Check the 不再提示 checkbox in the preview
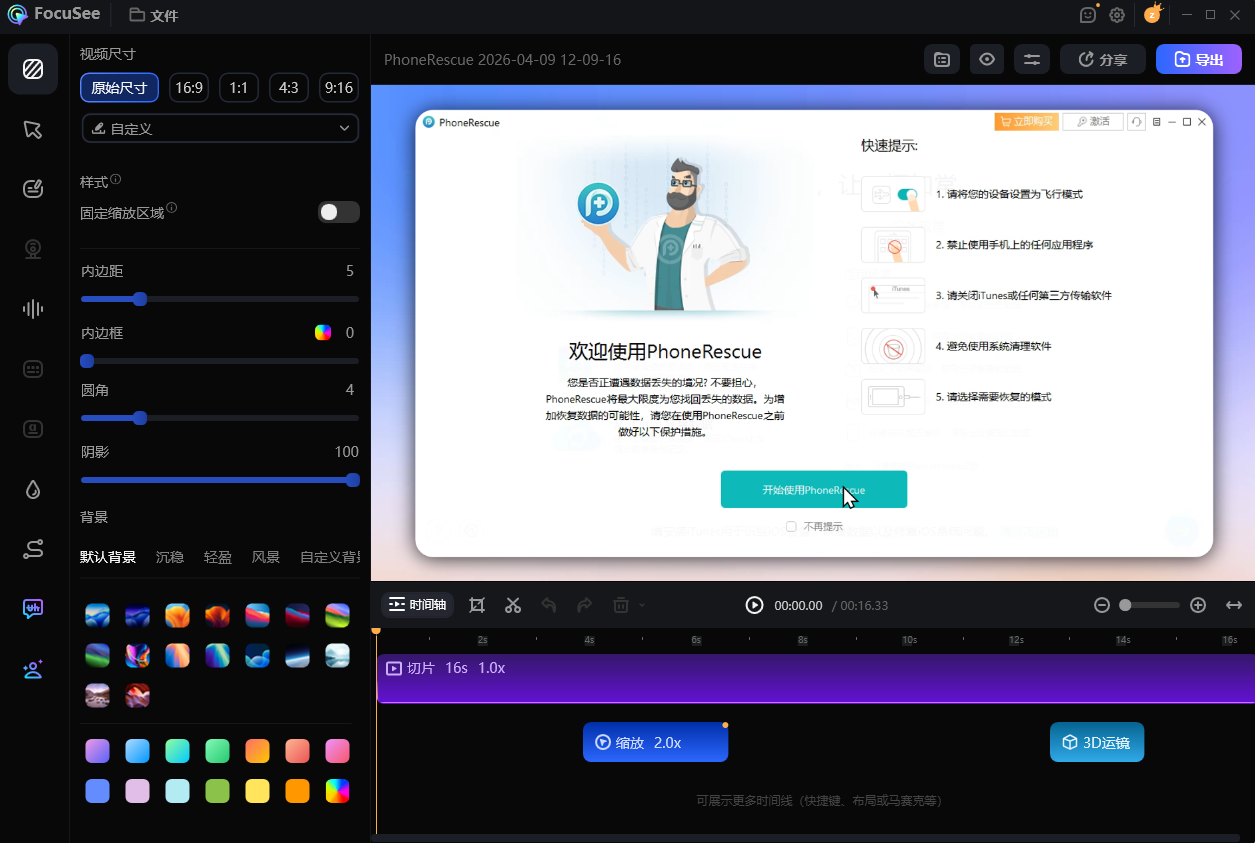The image size is (1255, 843). [791, 526]
